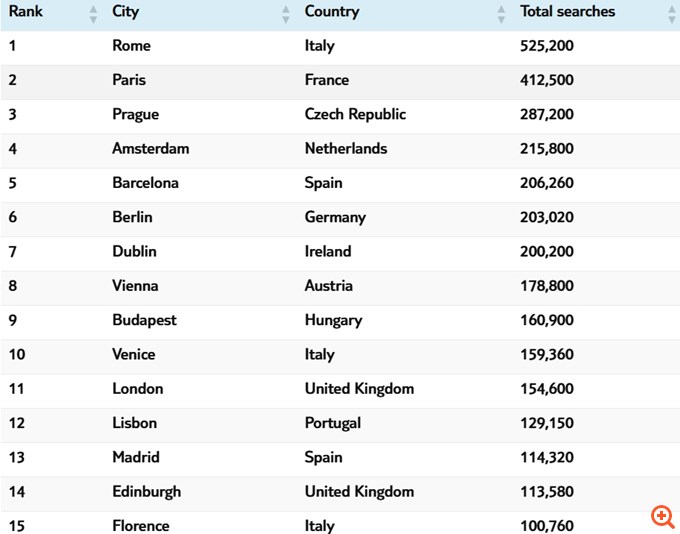Click the City column header label
Viewport: 680px width, 534px height.
[x=126, y=12]
